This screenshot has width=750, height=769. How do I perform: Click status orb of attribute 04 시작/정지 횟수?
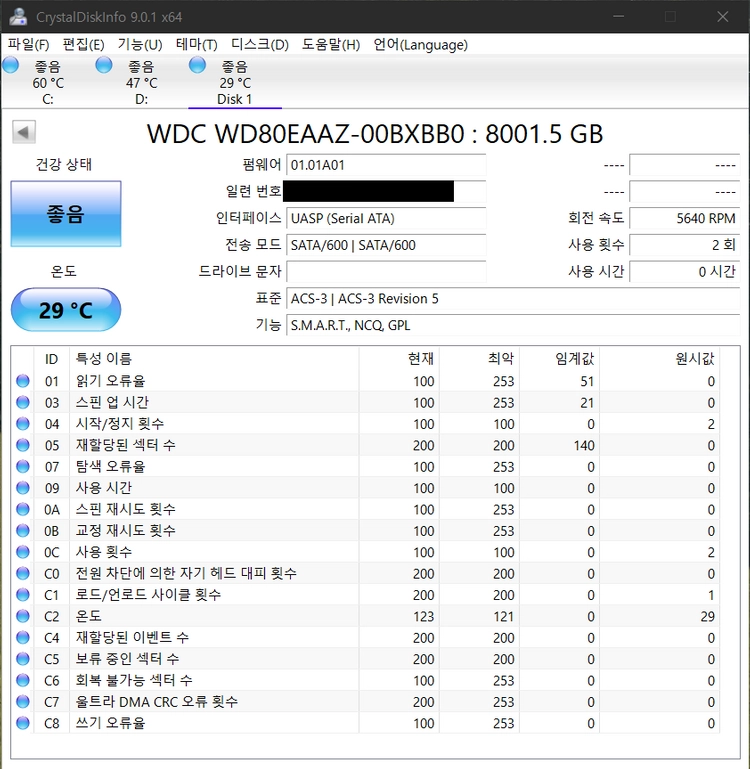click(23, 424)
